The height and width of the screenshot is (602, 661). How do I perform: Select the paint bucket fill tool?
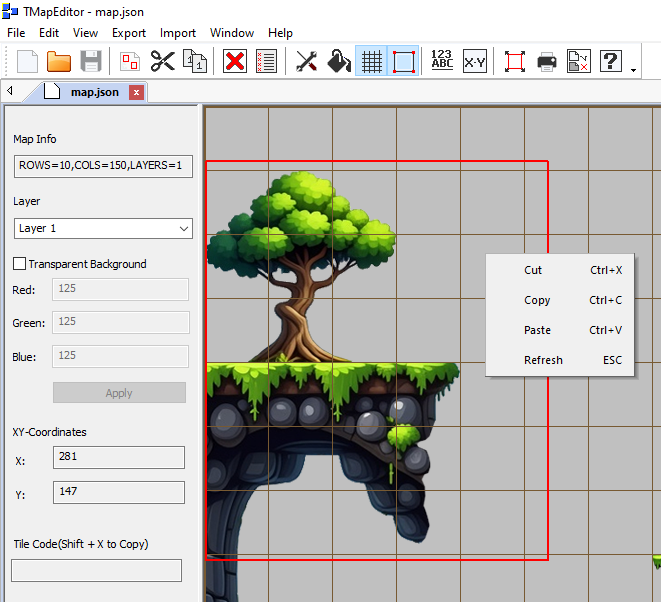(x=339, y=61)
